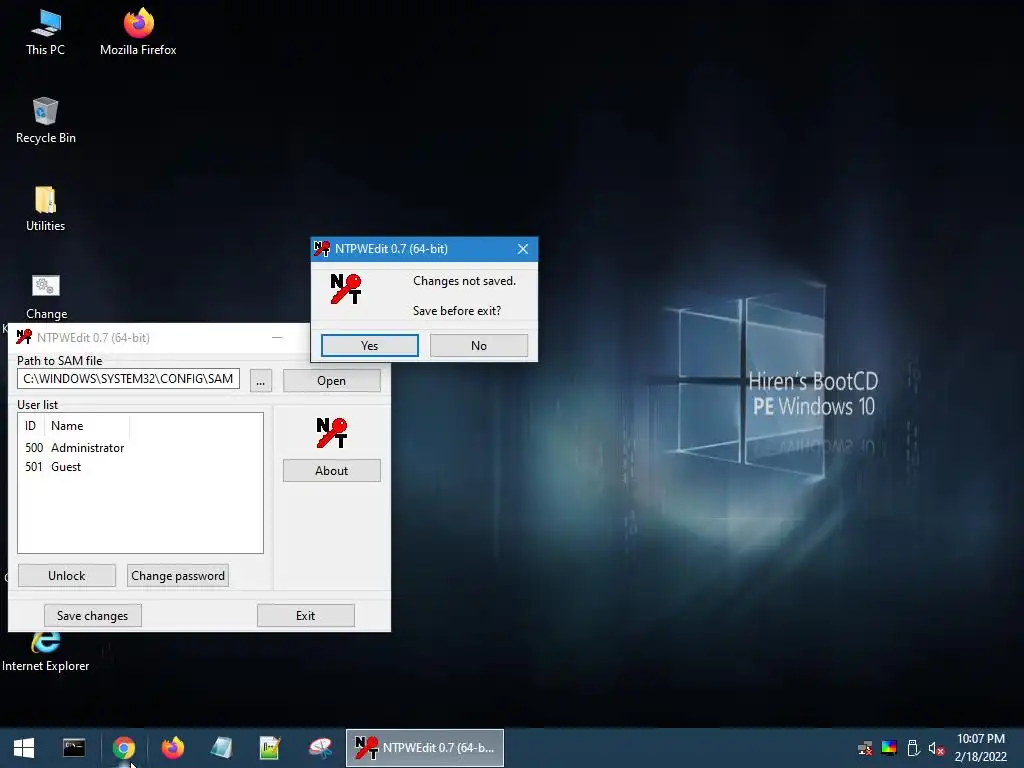Open the green chart notepad taskbar icon

[x=270, y=748]
